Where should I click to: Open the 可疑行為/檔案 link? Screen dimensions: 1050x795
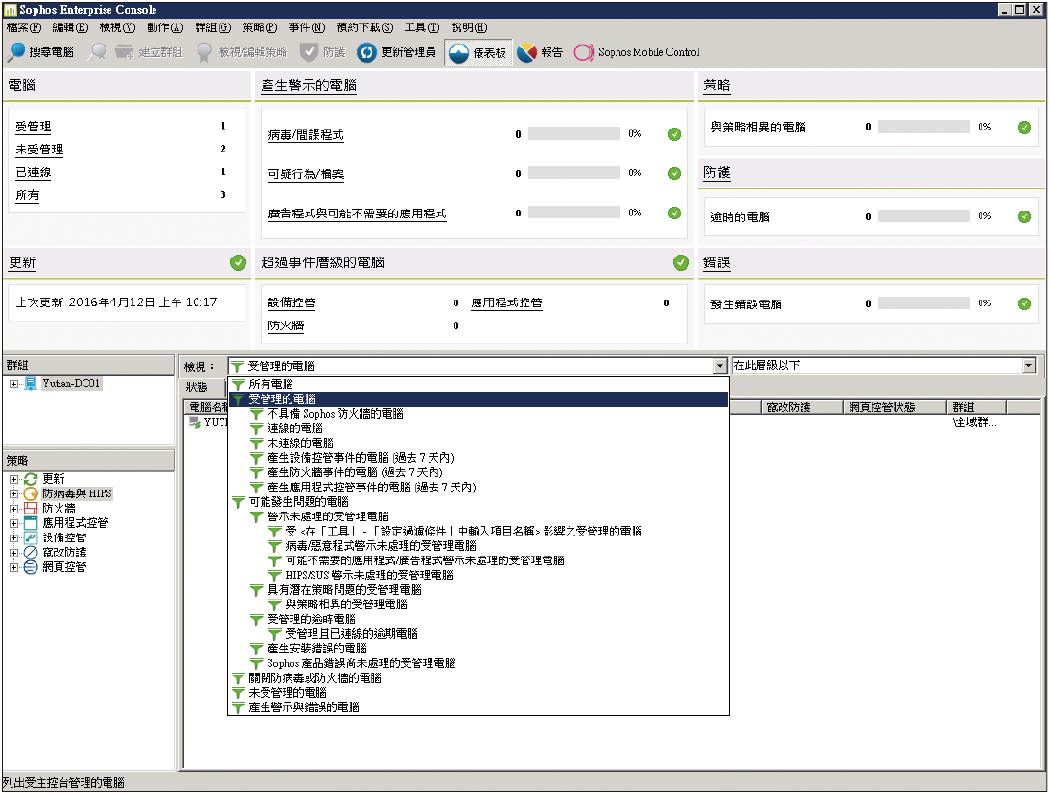pos(305,174)
